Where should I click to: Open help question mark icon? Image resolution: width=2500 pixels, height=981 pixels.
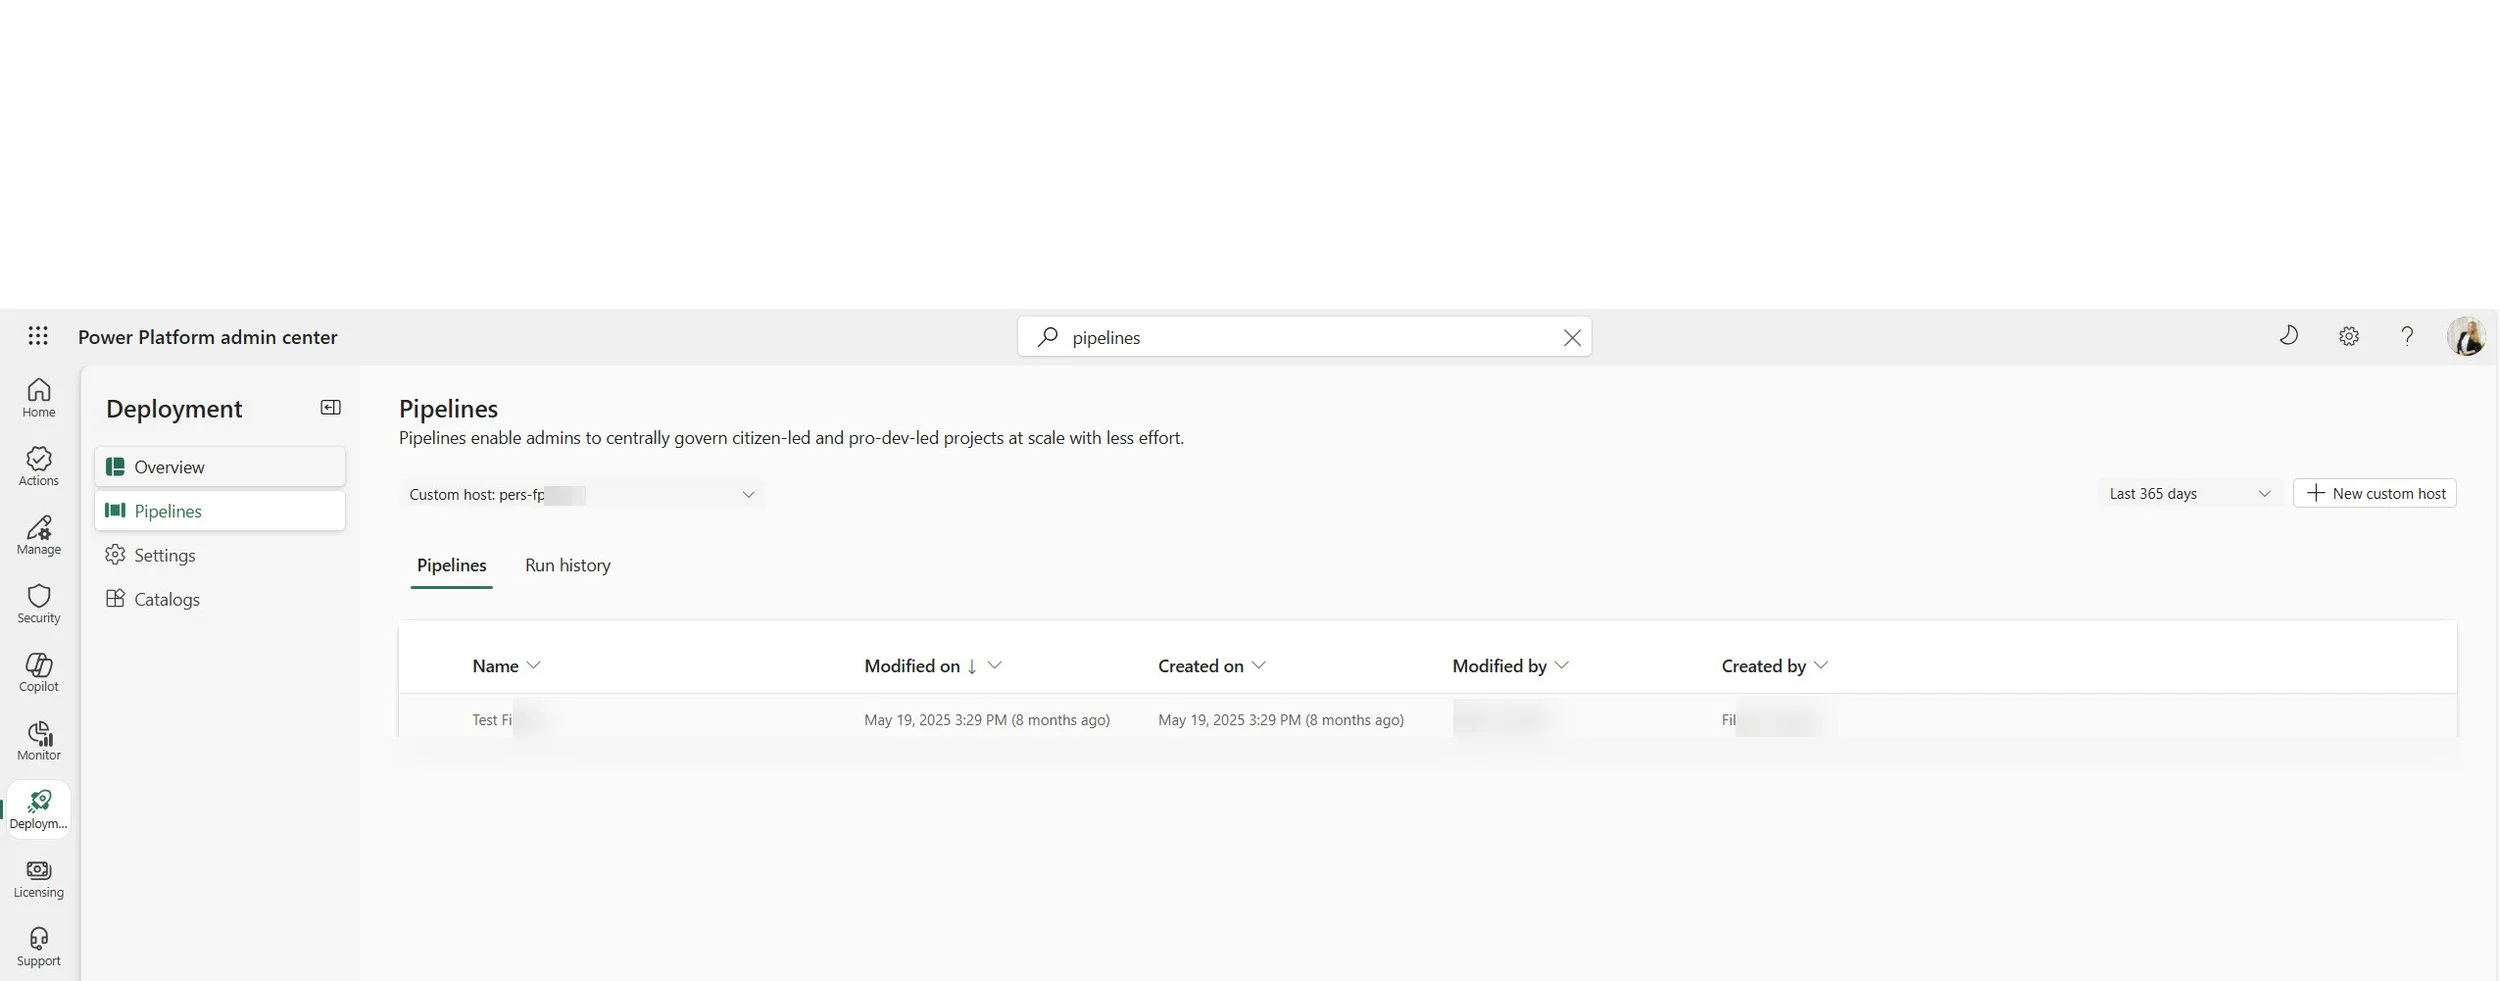(x=2407, y=336)
